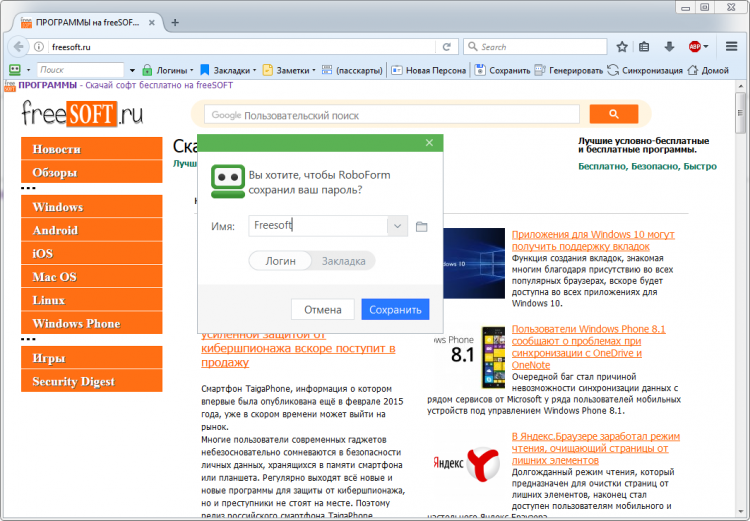Expand RoboForm toolbar search dropdown

(132, 70)
